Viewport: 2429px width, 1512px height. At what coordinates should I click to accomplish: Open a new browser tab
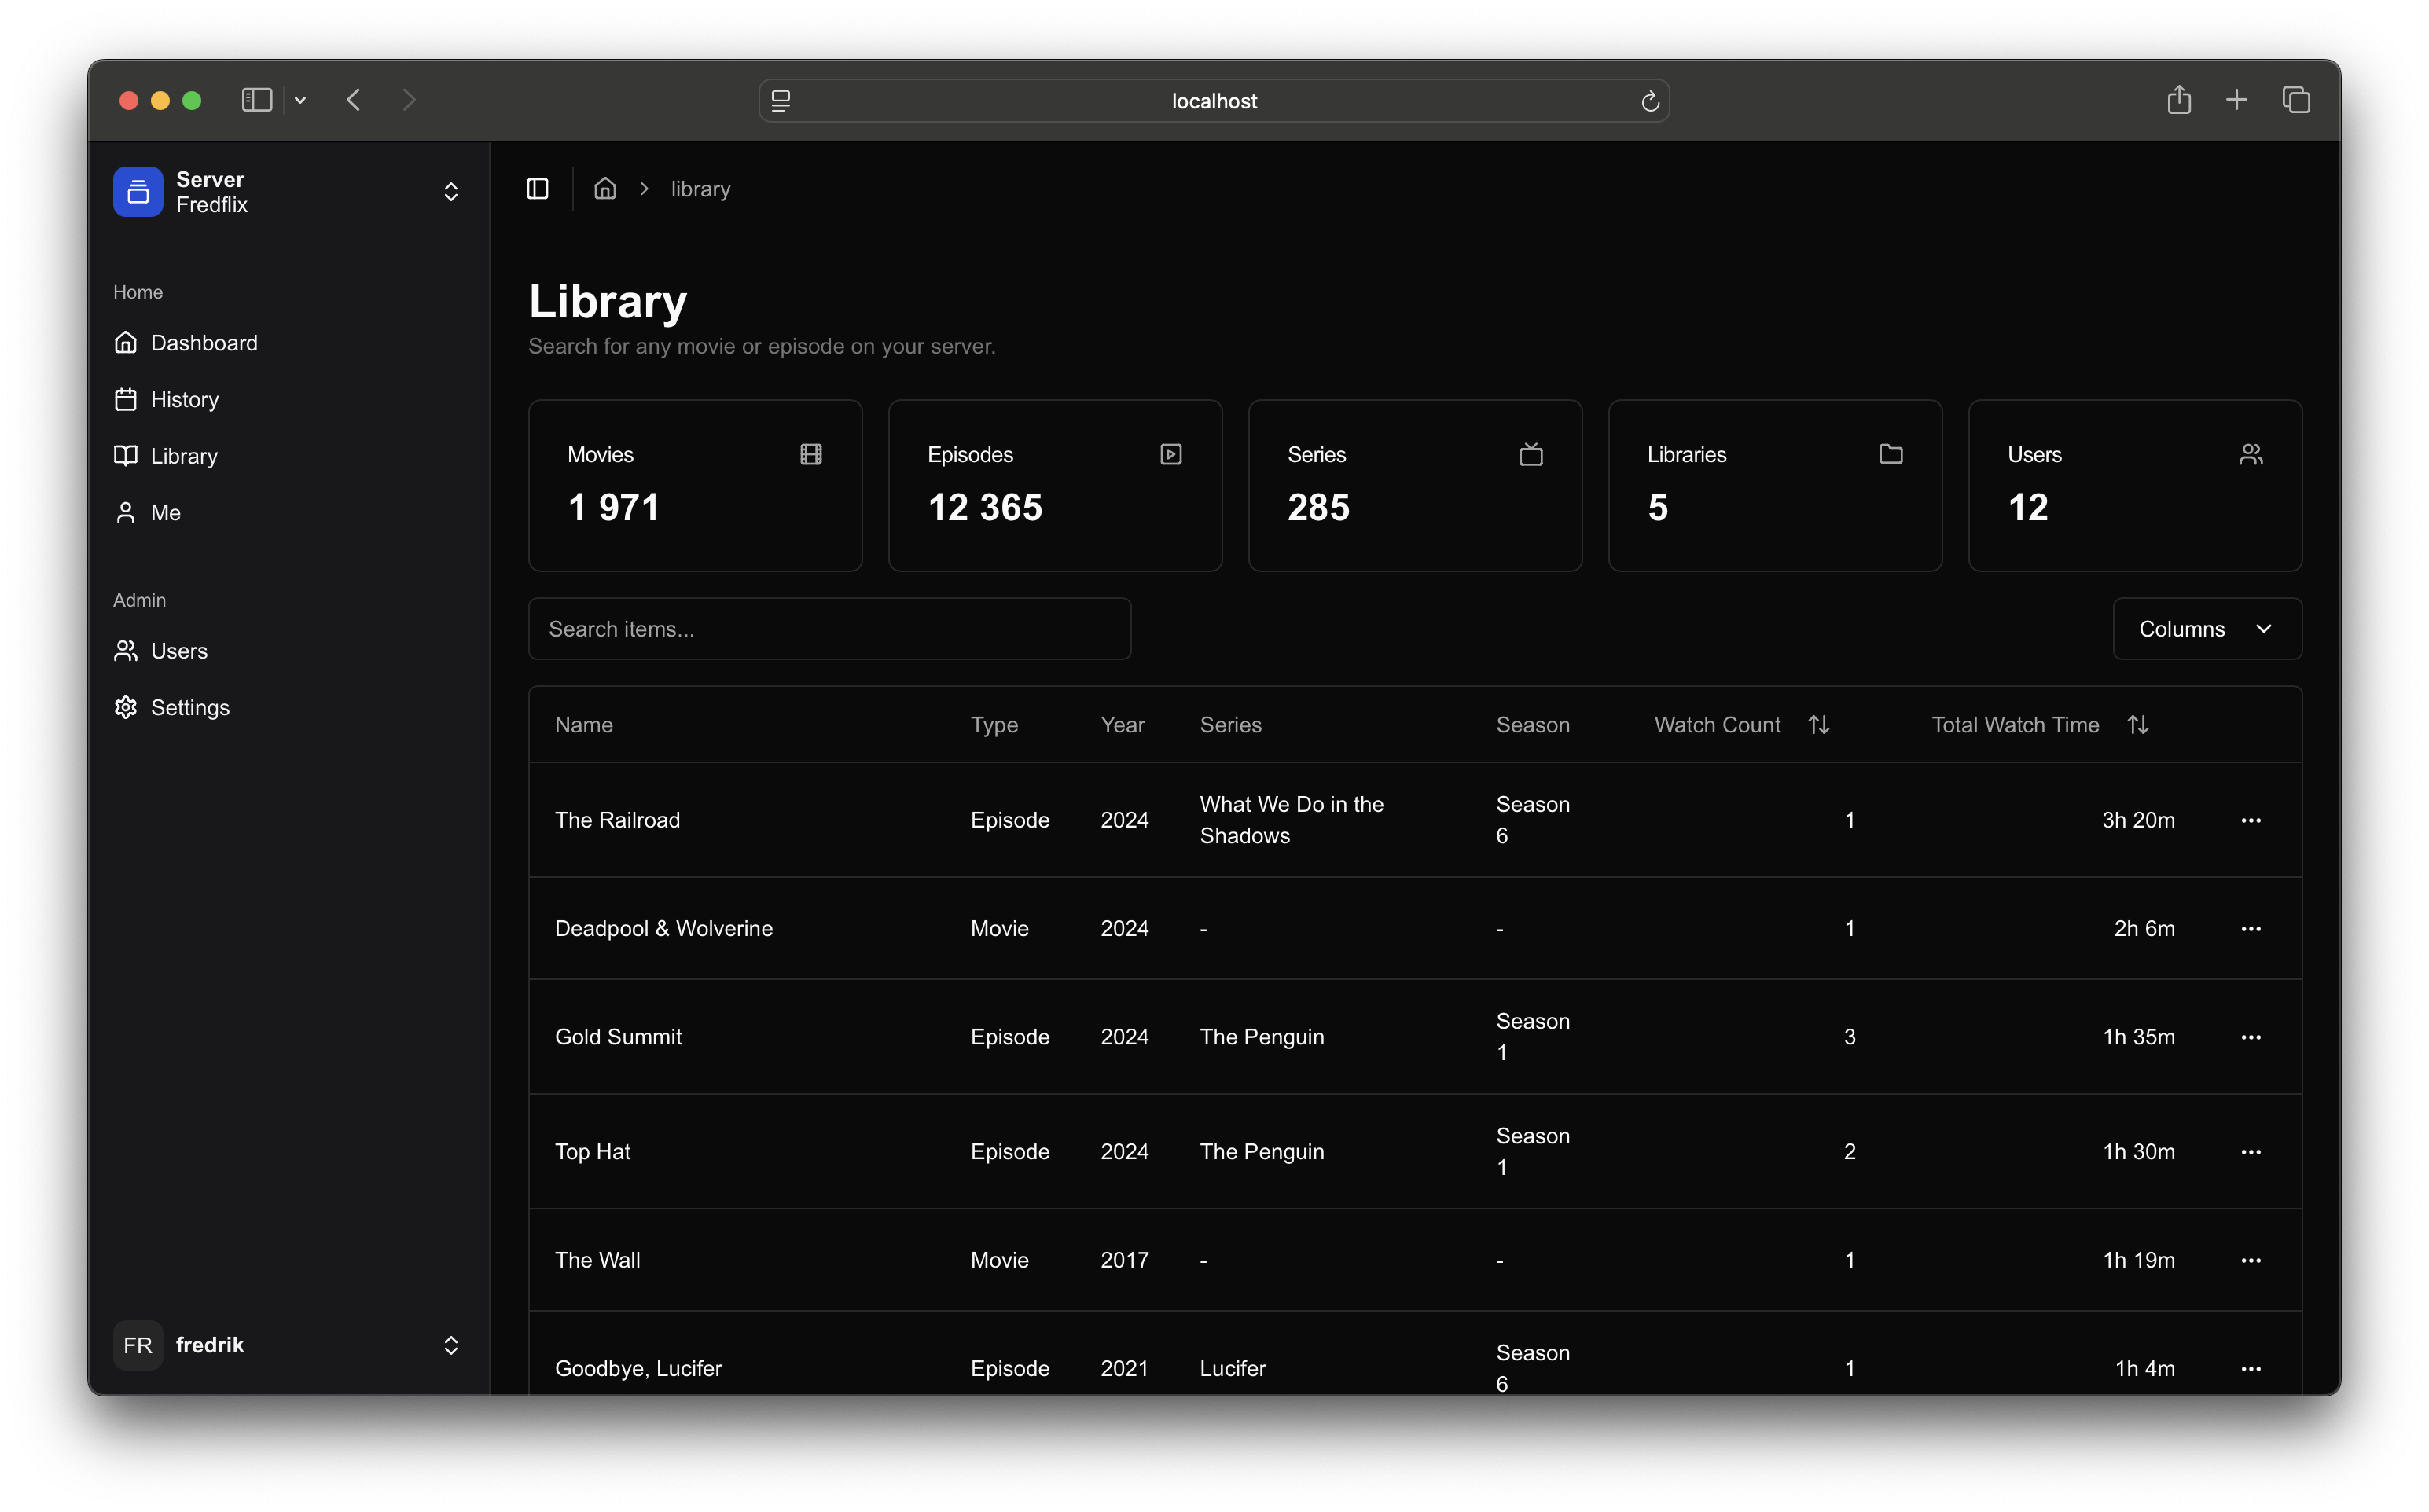click(2237, 100)
